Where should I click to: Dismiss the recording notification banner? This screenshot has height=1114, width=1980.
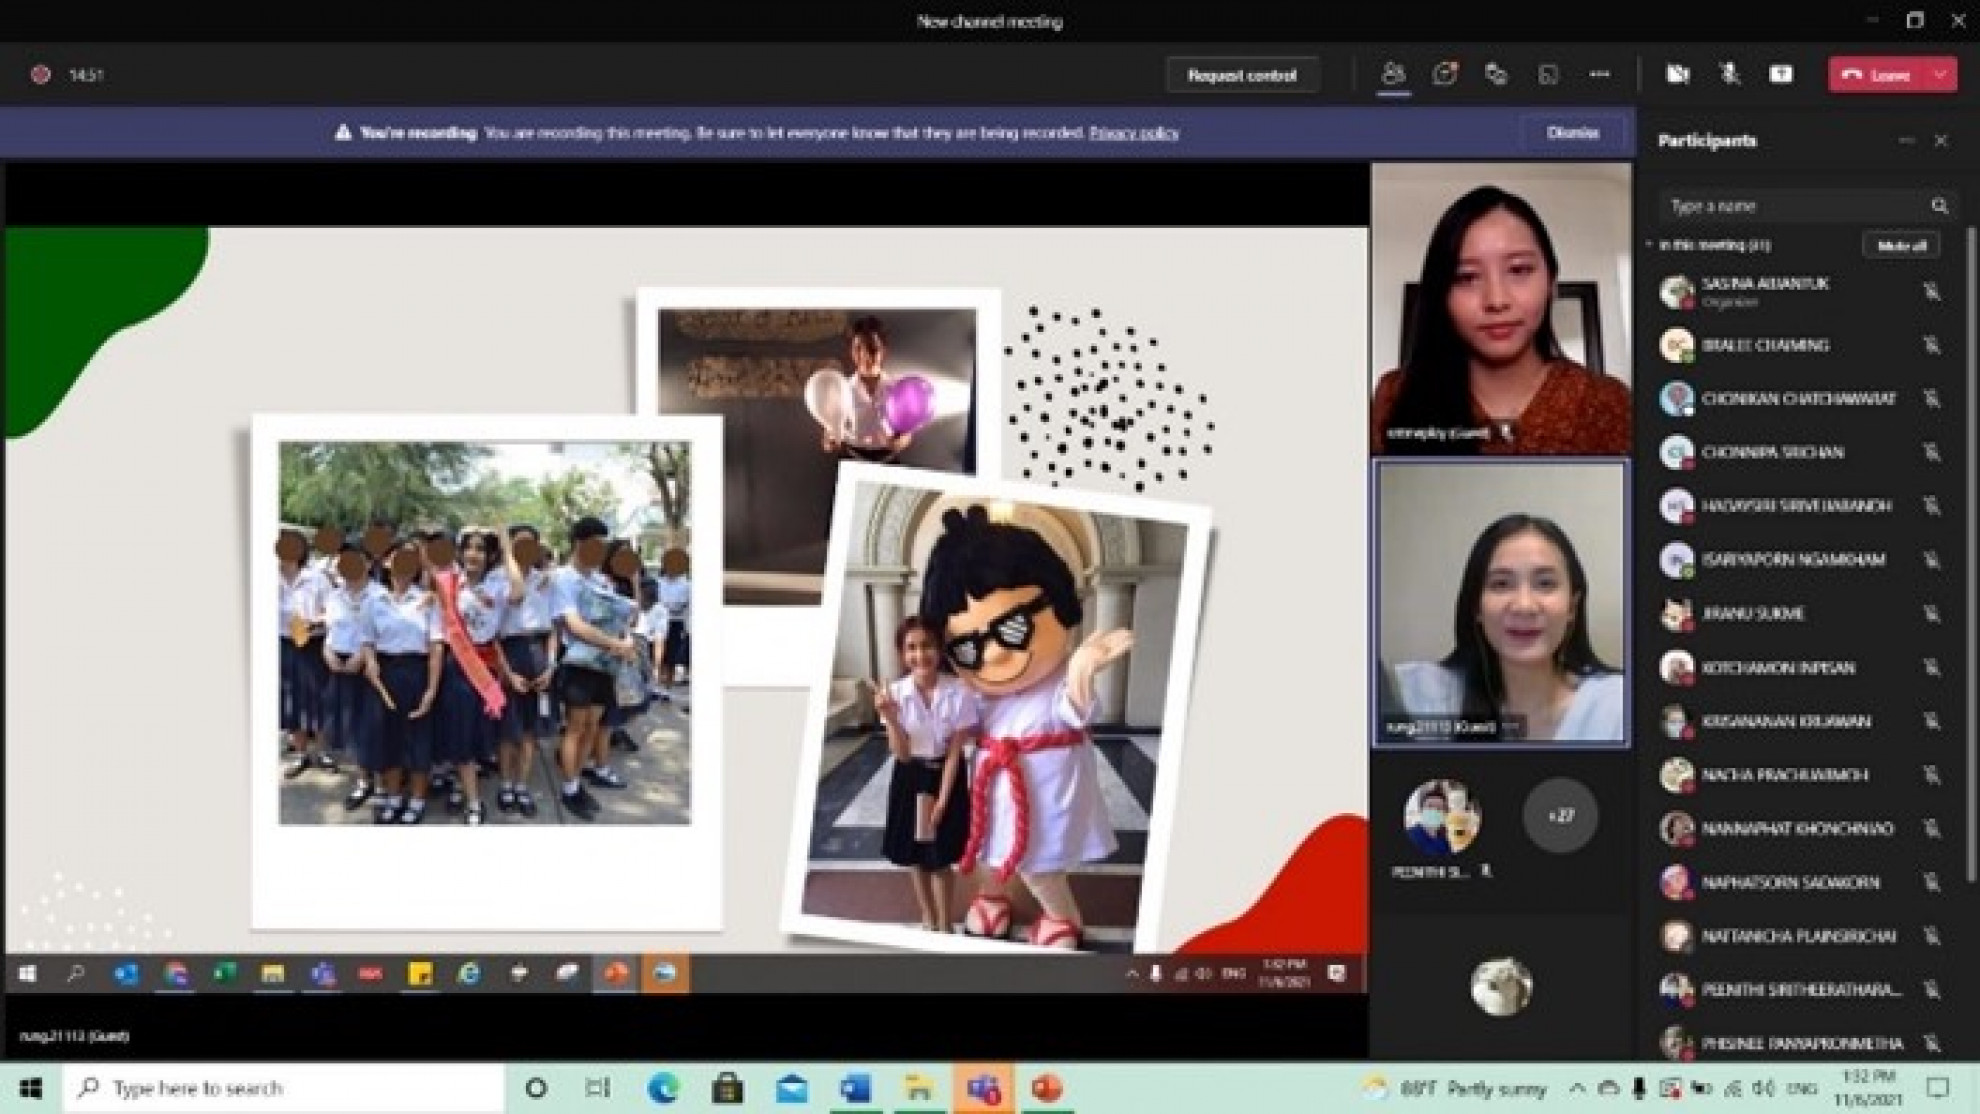[1573, 132]
